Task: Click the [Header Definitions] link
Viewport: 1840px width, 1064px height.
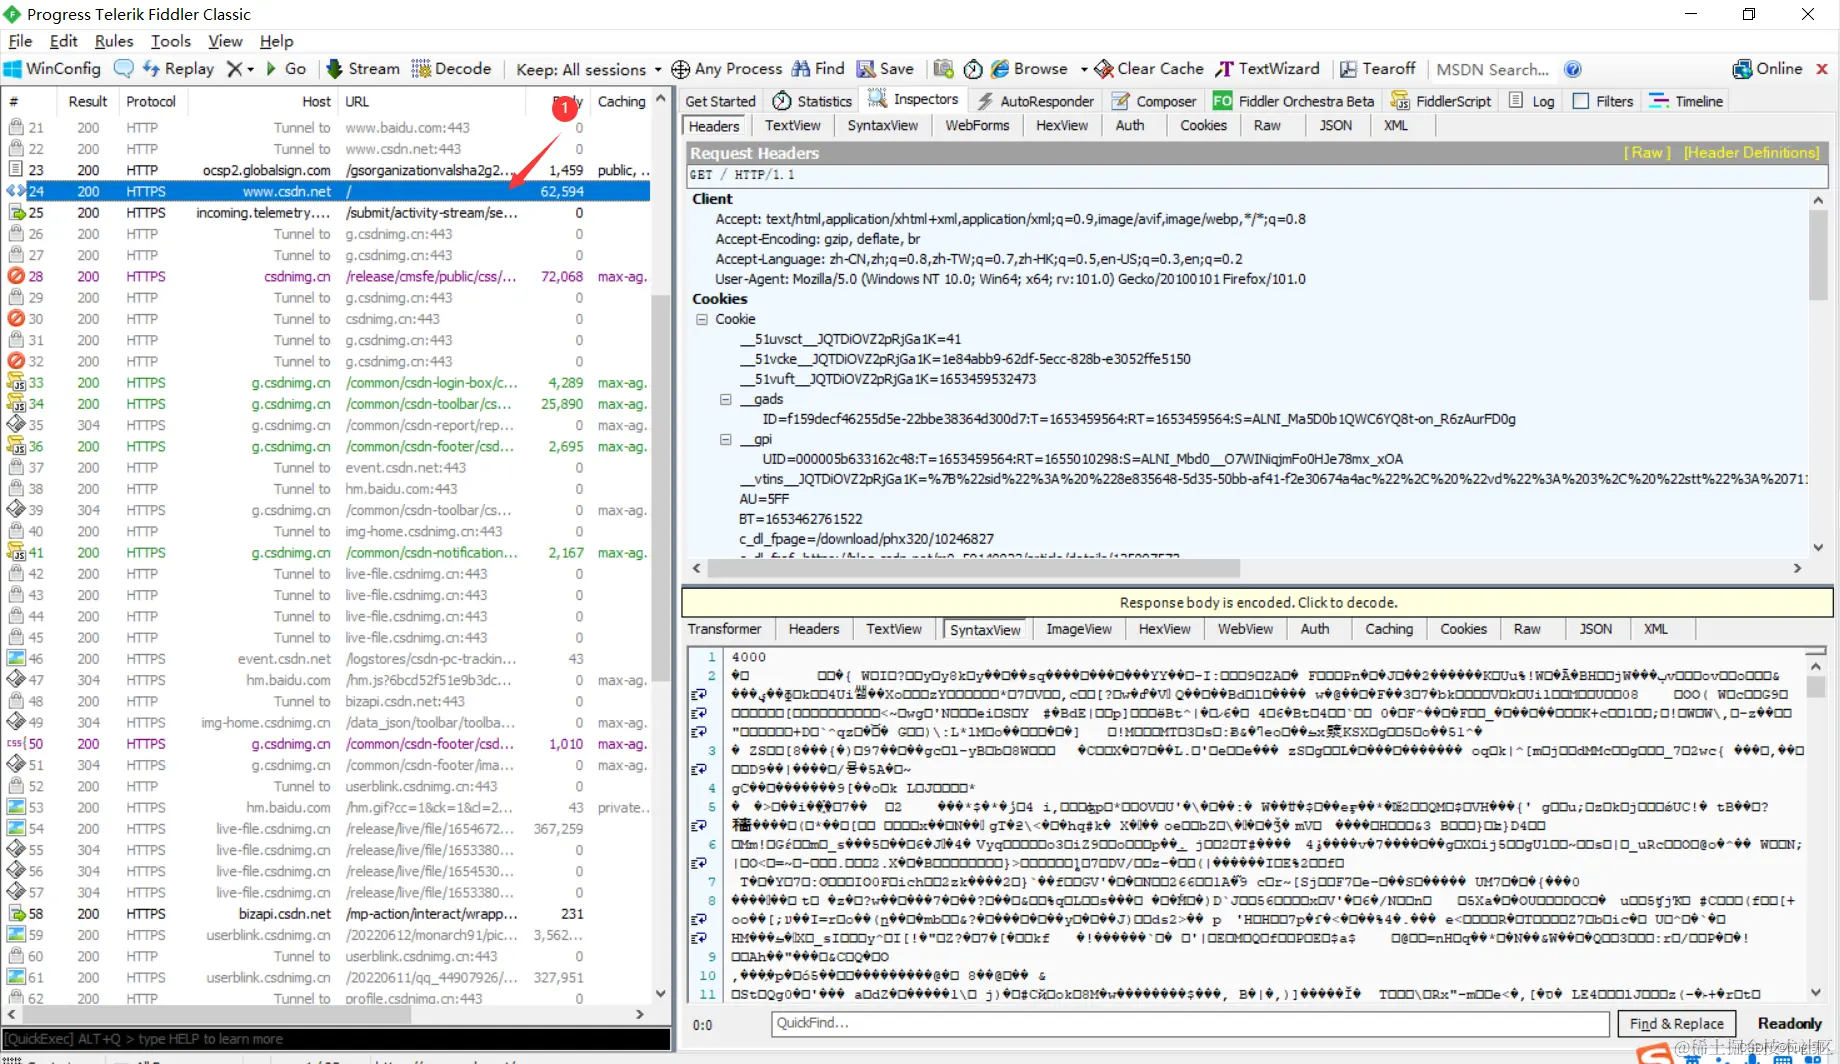Action: pyautogui.click(x=1752, y=152)
